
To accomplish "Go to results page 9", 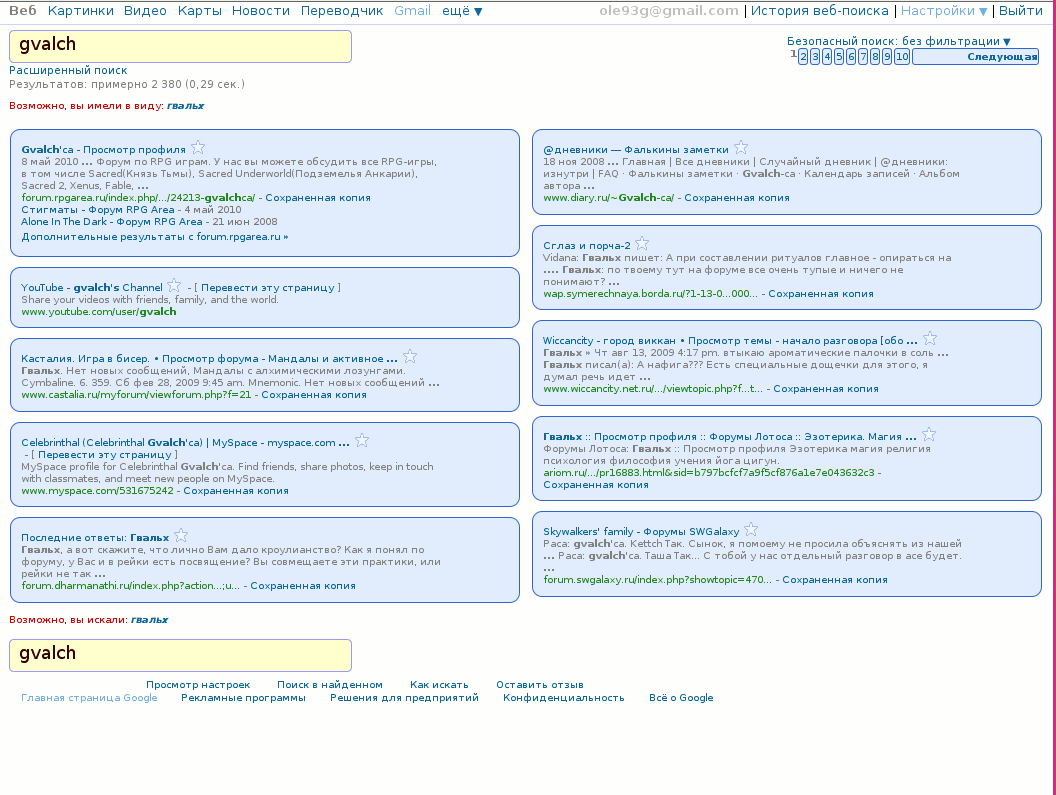I will pos(887,57).
